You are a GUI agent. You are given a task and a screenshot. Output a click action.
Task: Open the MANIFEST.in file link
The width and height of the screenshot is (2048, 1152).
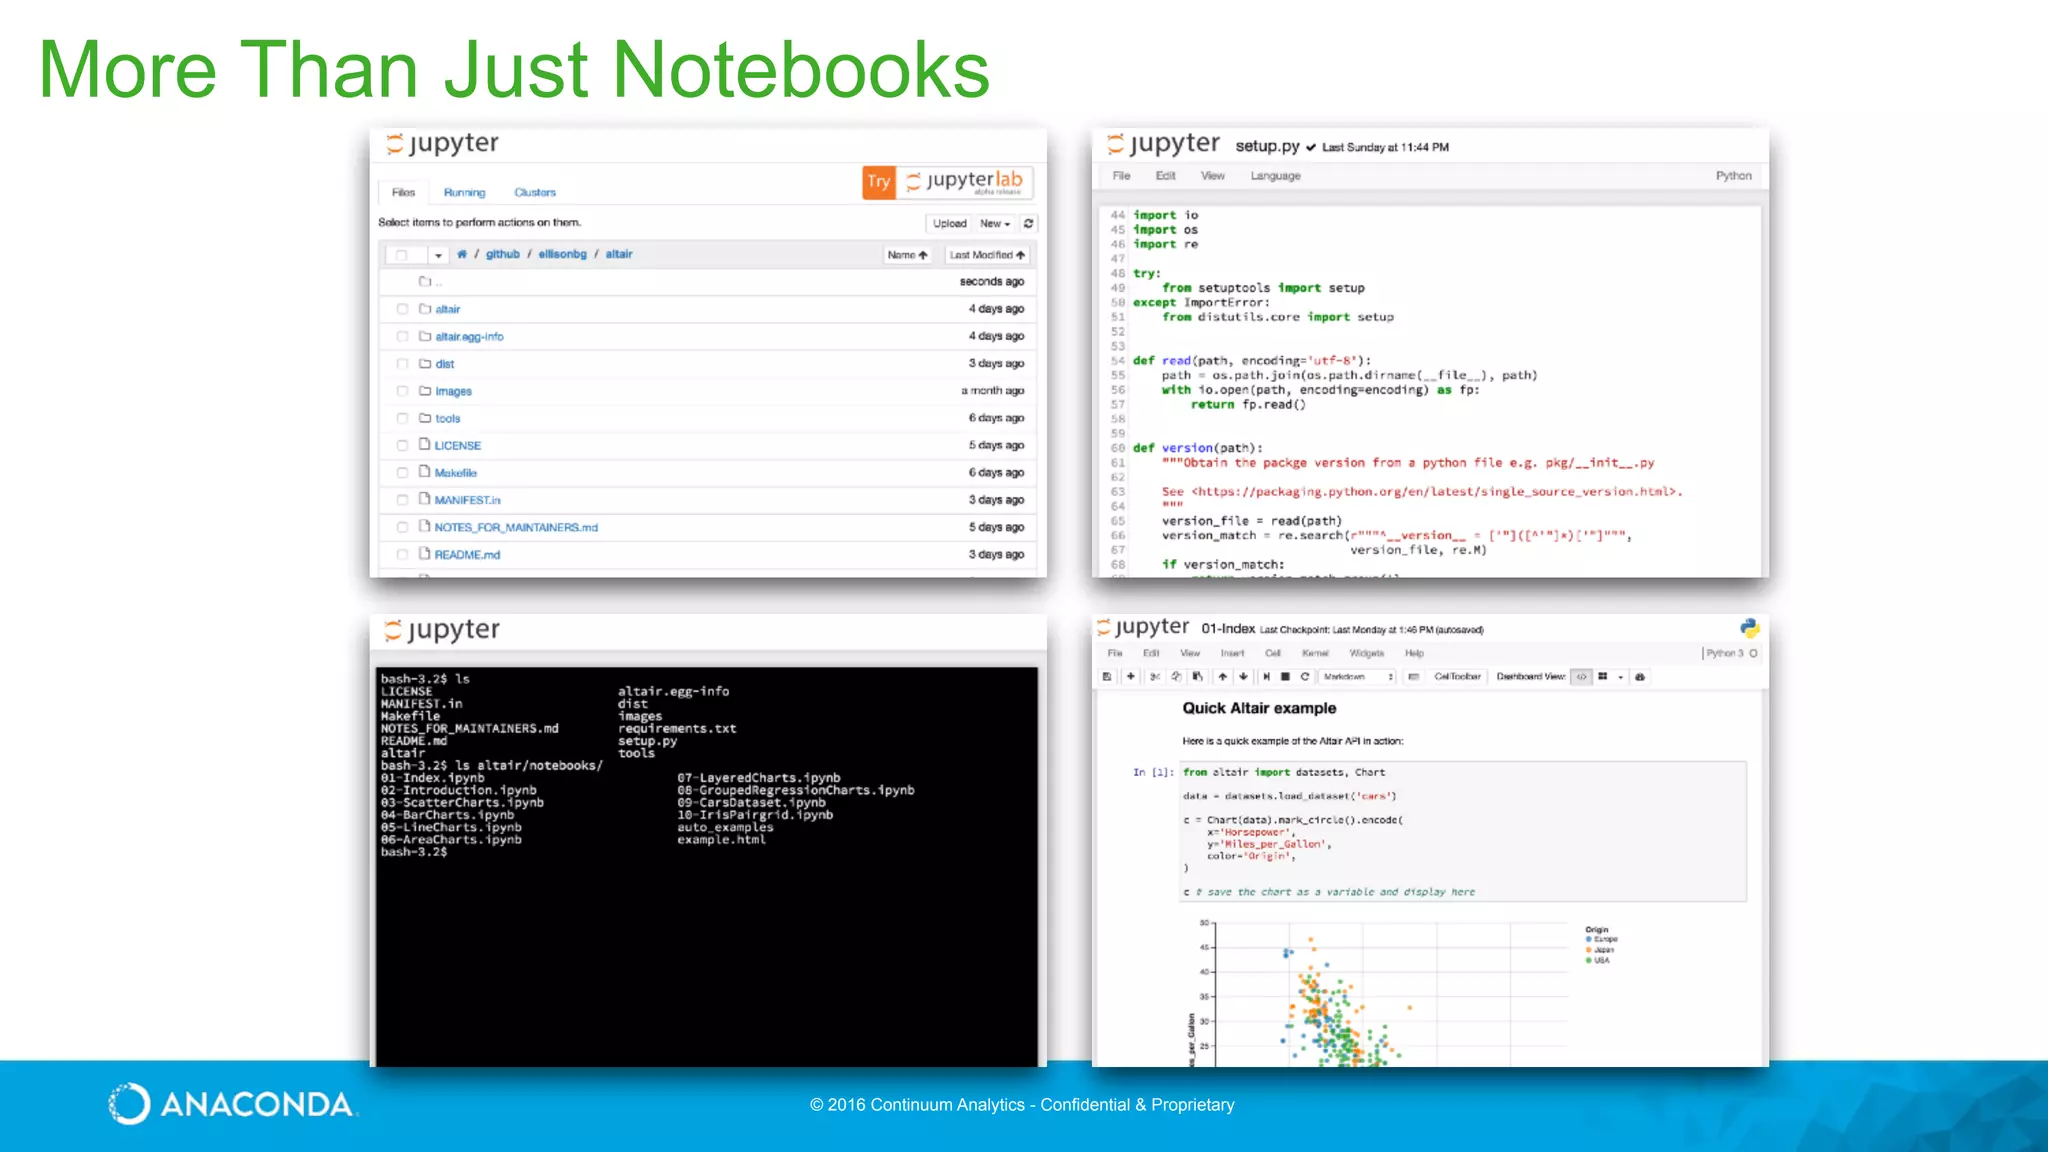click(467, 500)
